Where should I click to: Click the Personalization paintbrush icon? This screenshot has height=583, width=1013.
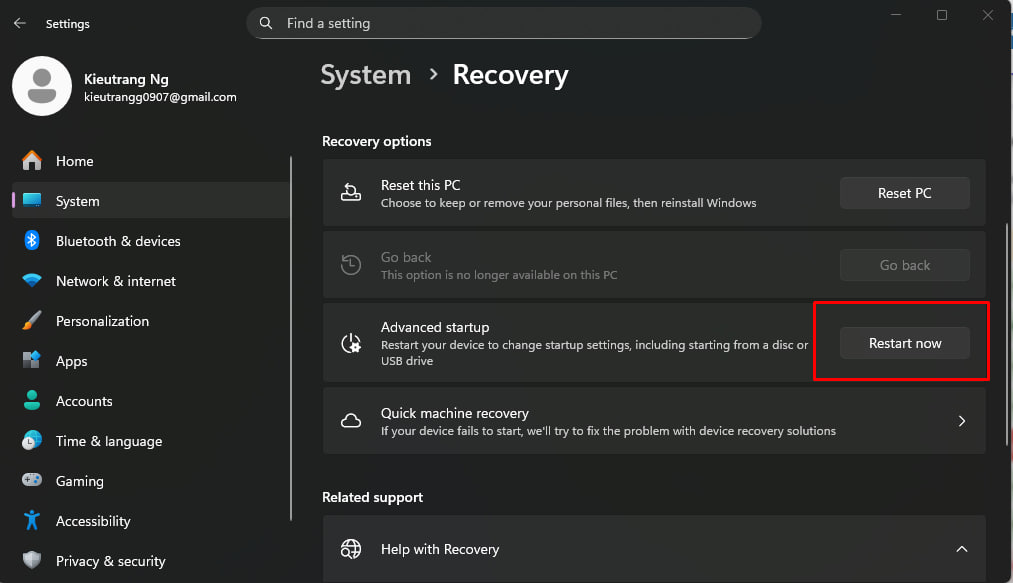pyautogui.click(x=32, y=321)
